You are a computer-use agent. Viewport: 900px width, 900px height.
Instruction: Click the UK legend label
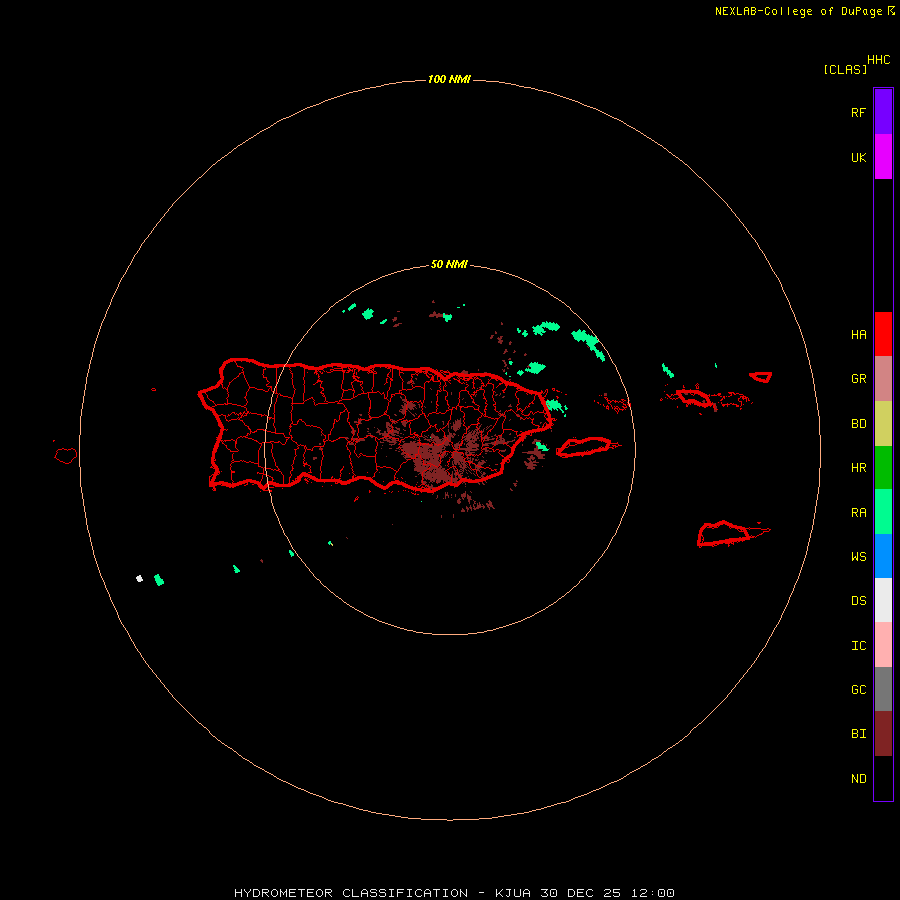click(858, 157)
